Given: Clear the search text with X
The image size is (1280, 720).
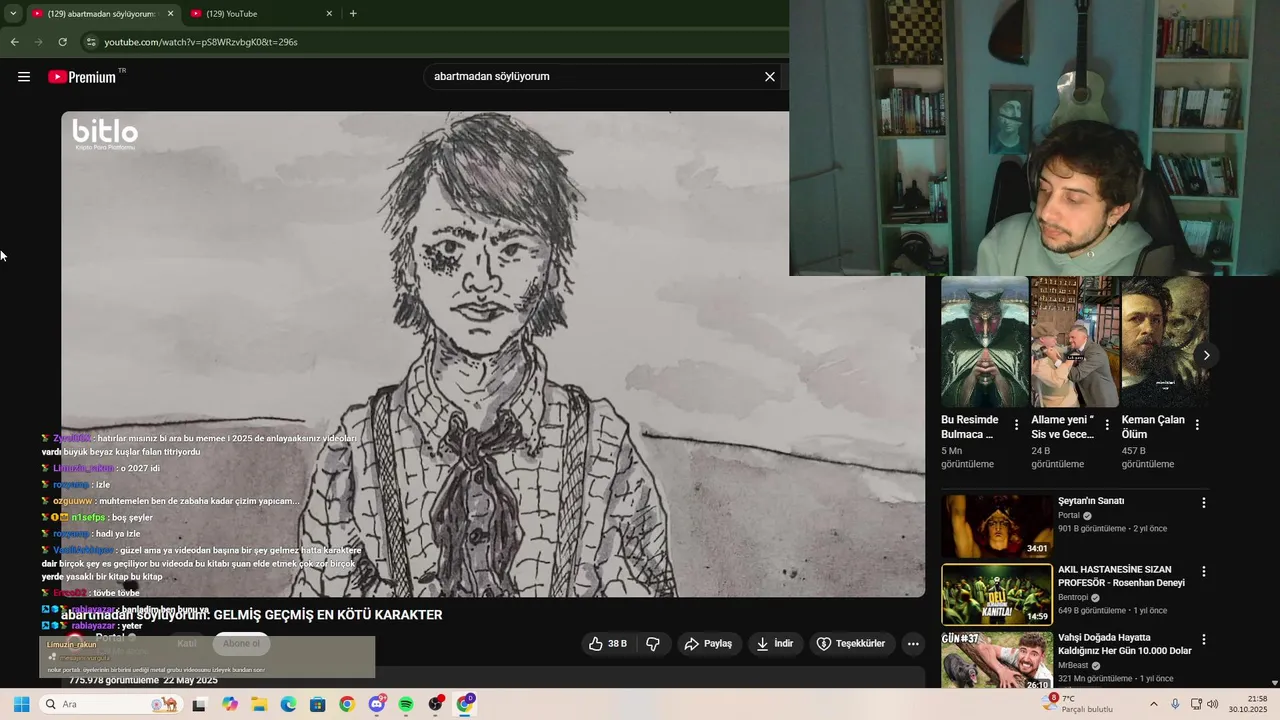Looking at the screenshot, I should 770,76.
